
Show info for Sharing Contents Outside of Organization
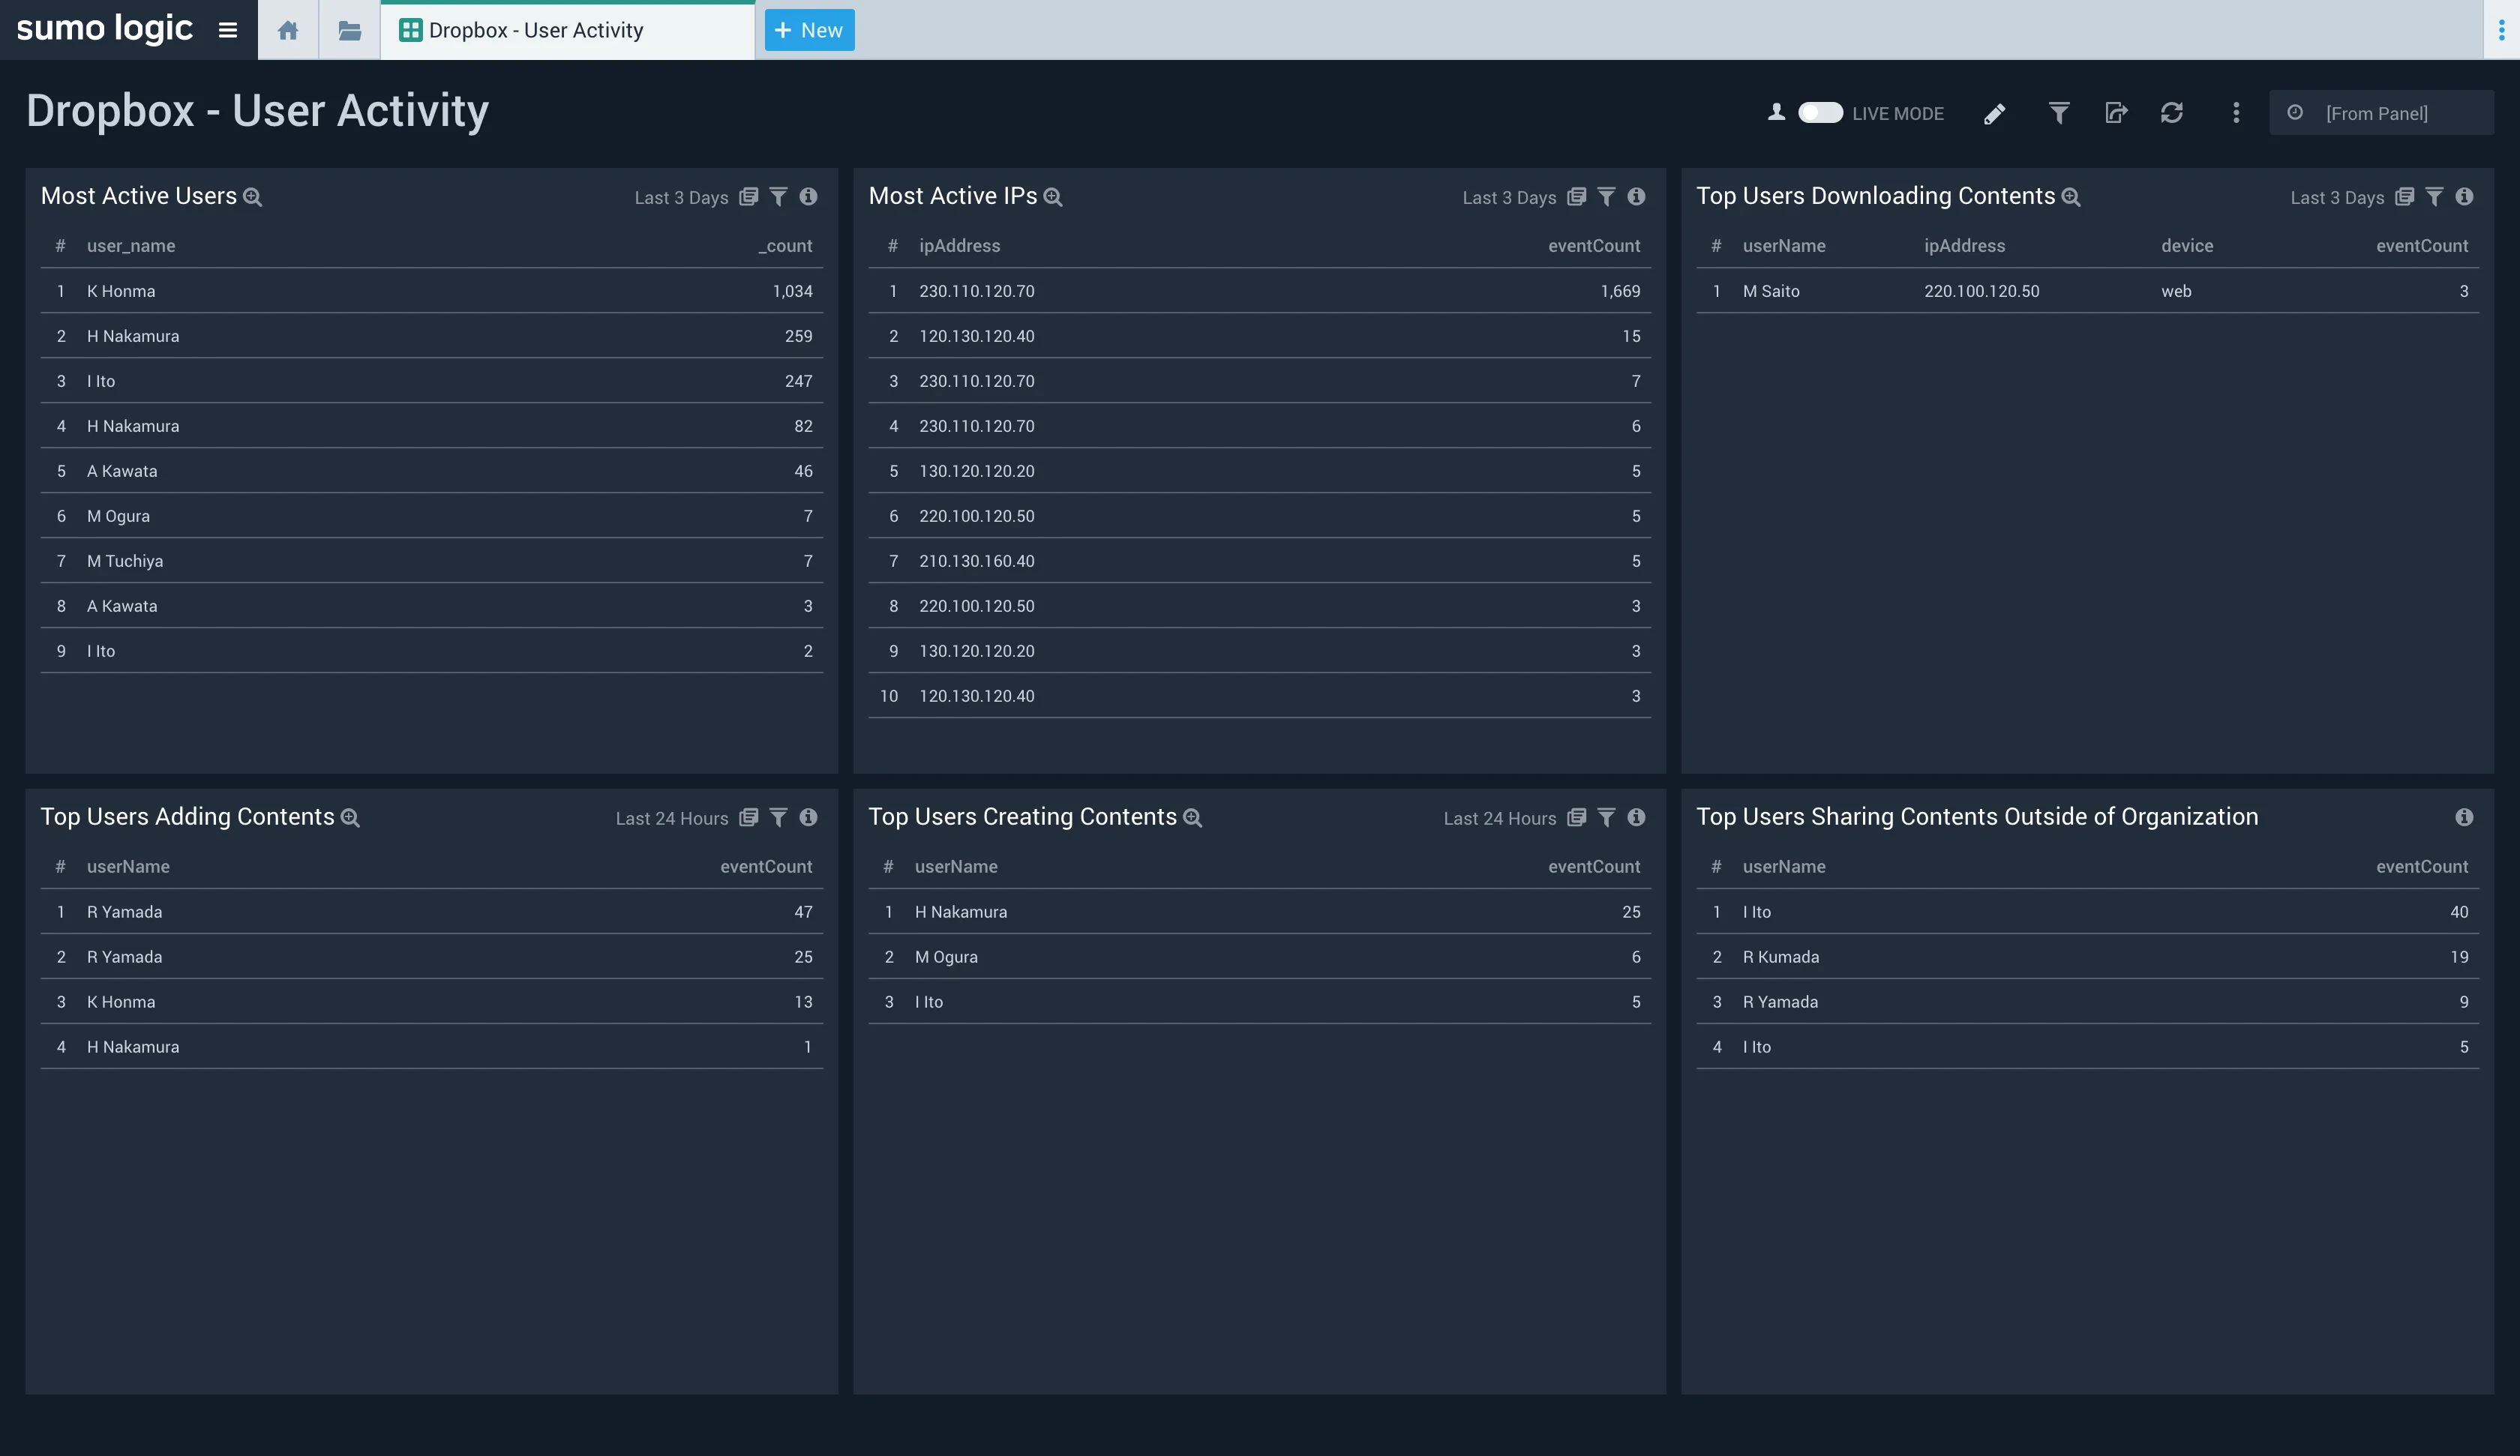pos(2464,818)
